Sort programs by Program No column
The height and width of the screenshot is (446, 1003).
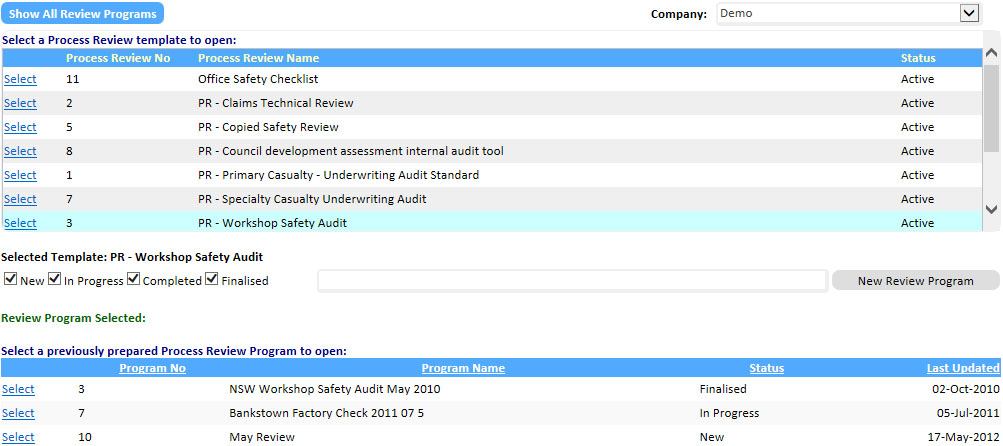pos(152,368)
